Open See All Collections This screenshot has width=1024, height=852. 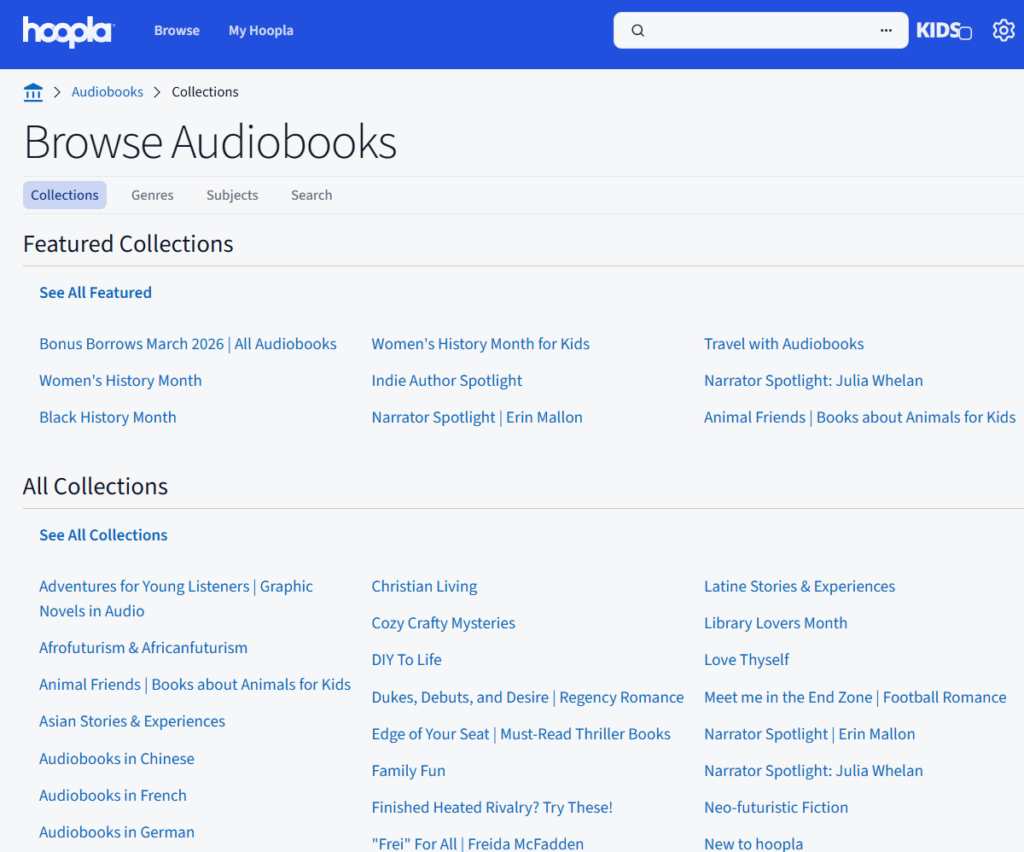[103, 535]
